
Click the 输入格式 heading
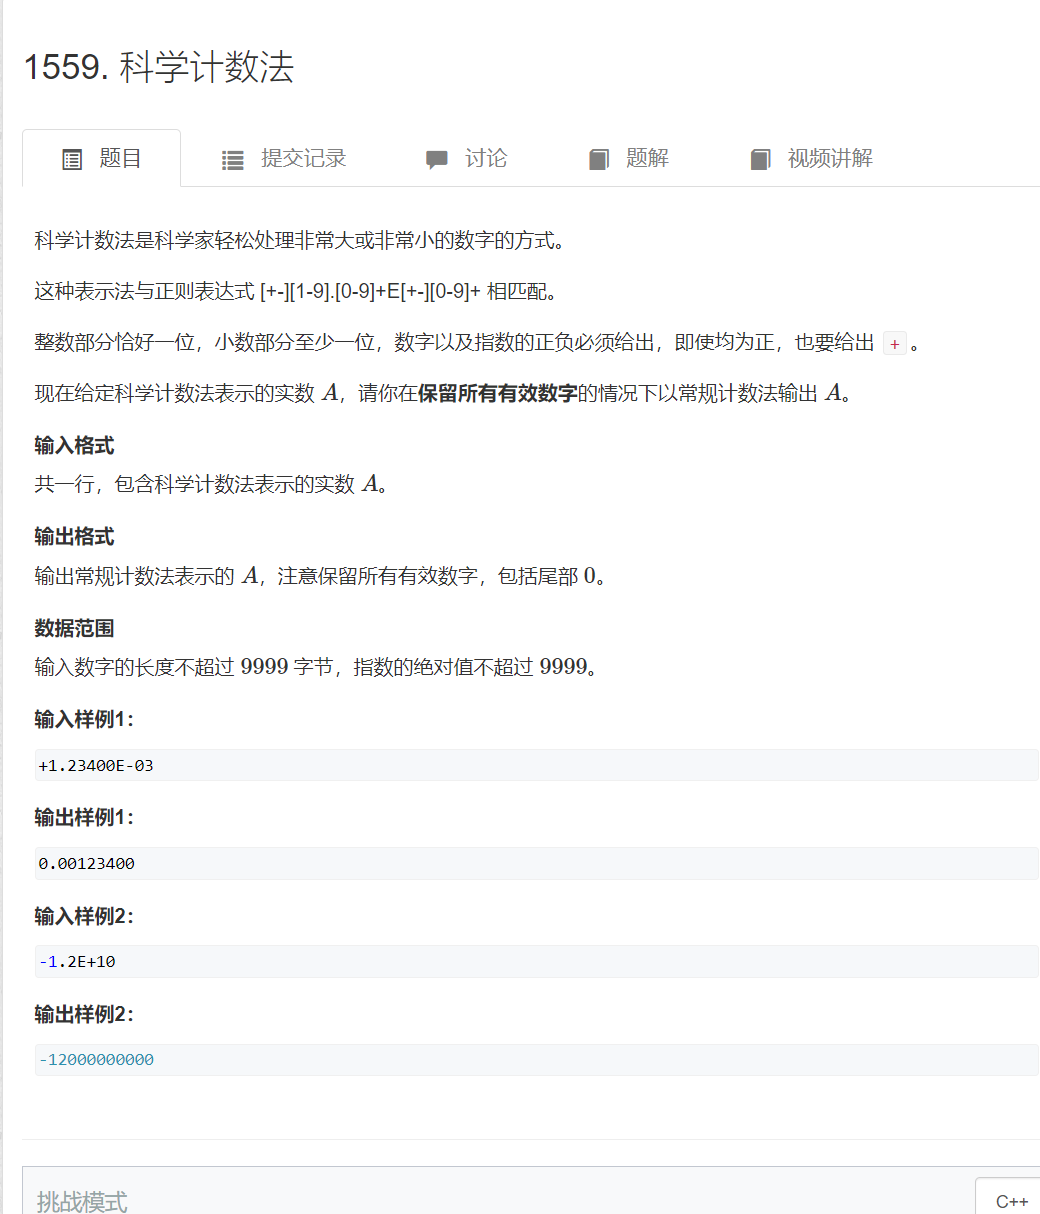coord(74,446)
